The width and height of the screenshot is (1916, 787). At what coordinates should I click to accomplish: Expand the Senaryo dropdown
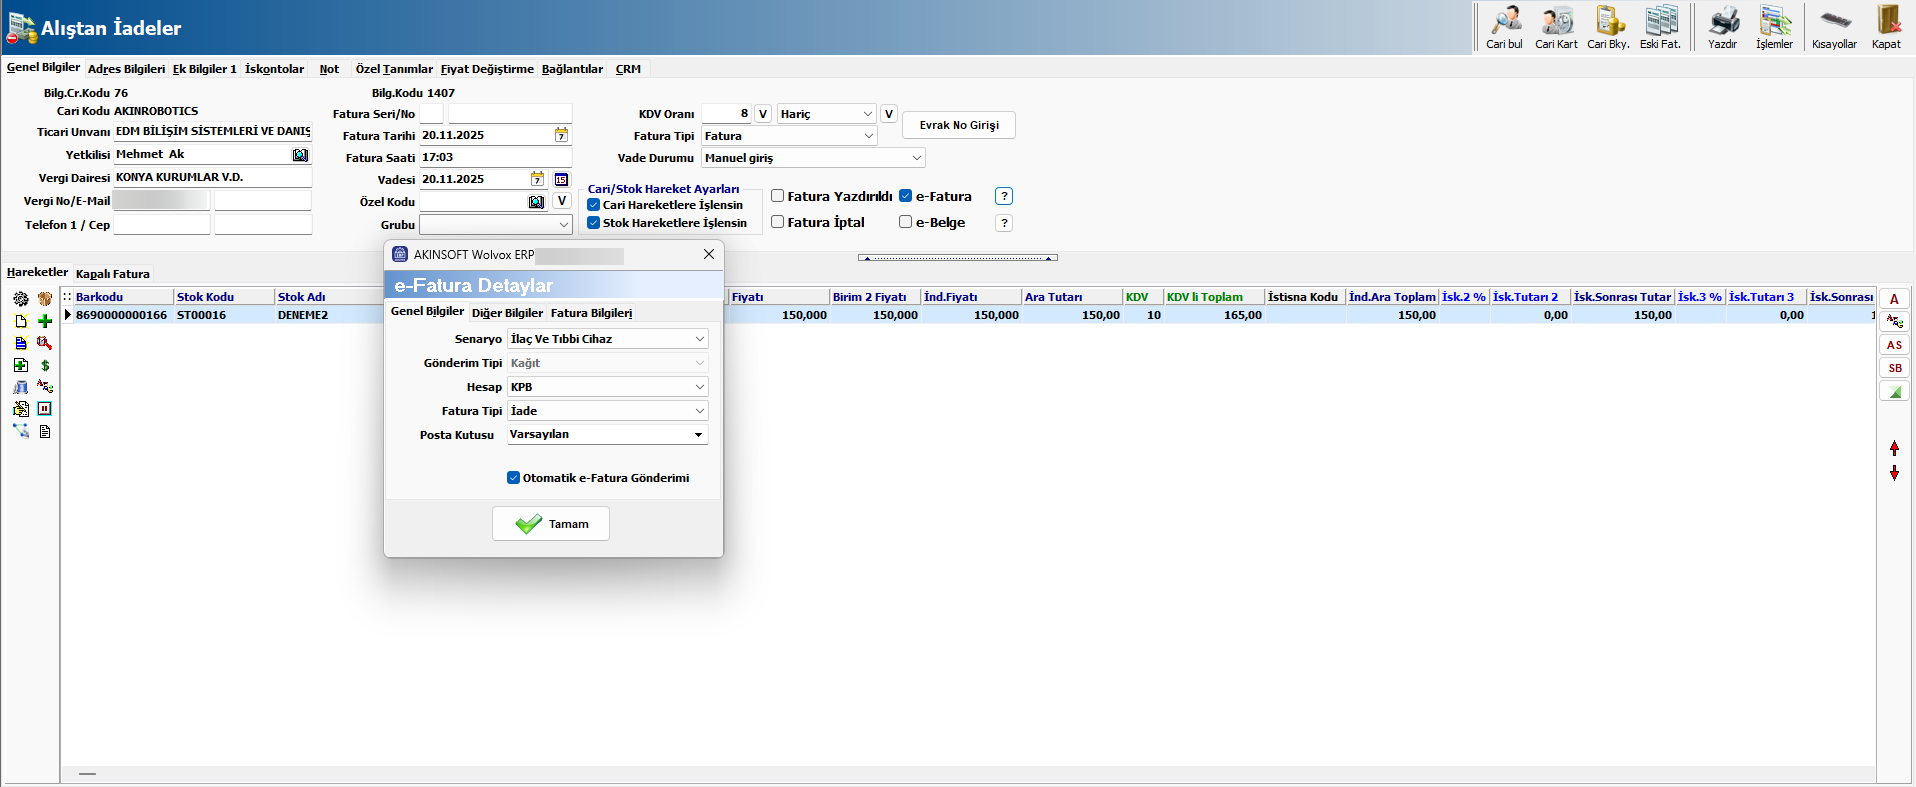699,339
